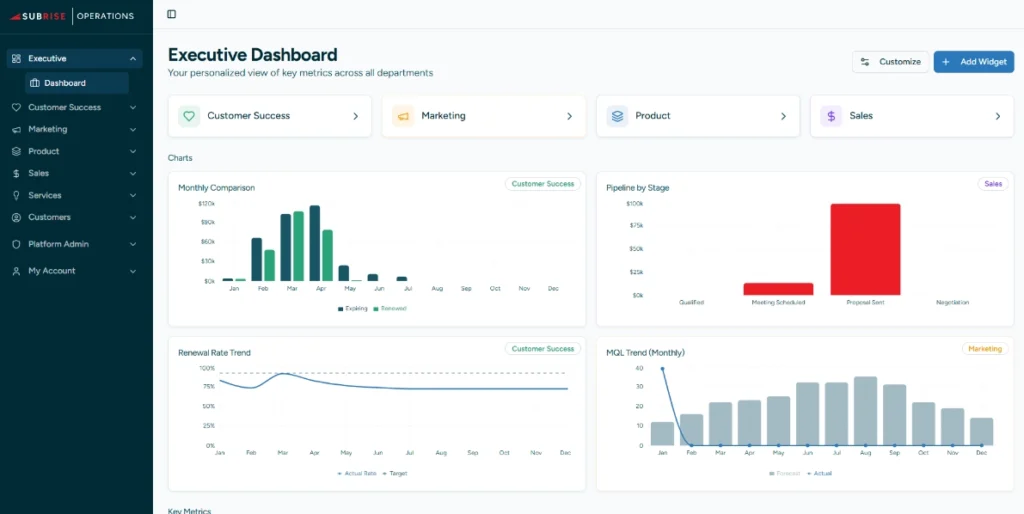Click Customer Success tag on Renewal Rate Trend
Image resolution: width=1024 pixels, height=514 pixels.
(x=543, y=349)
